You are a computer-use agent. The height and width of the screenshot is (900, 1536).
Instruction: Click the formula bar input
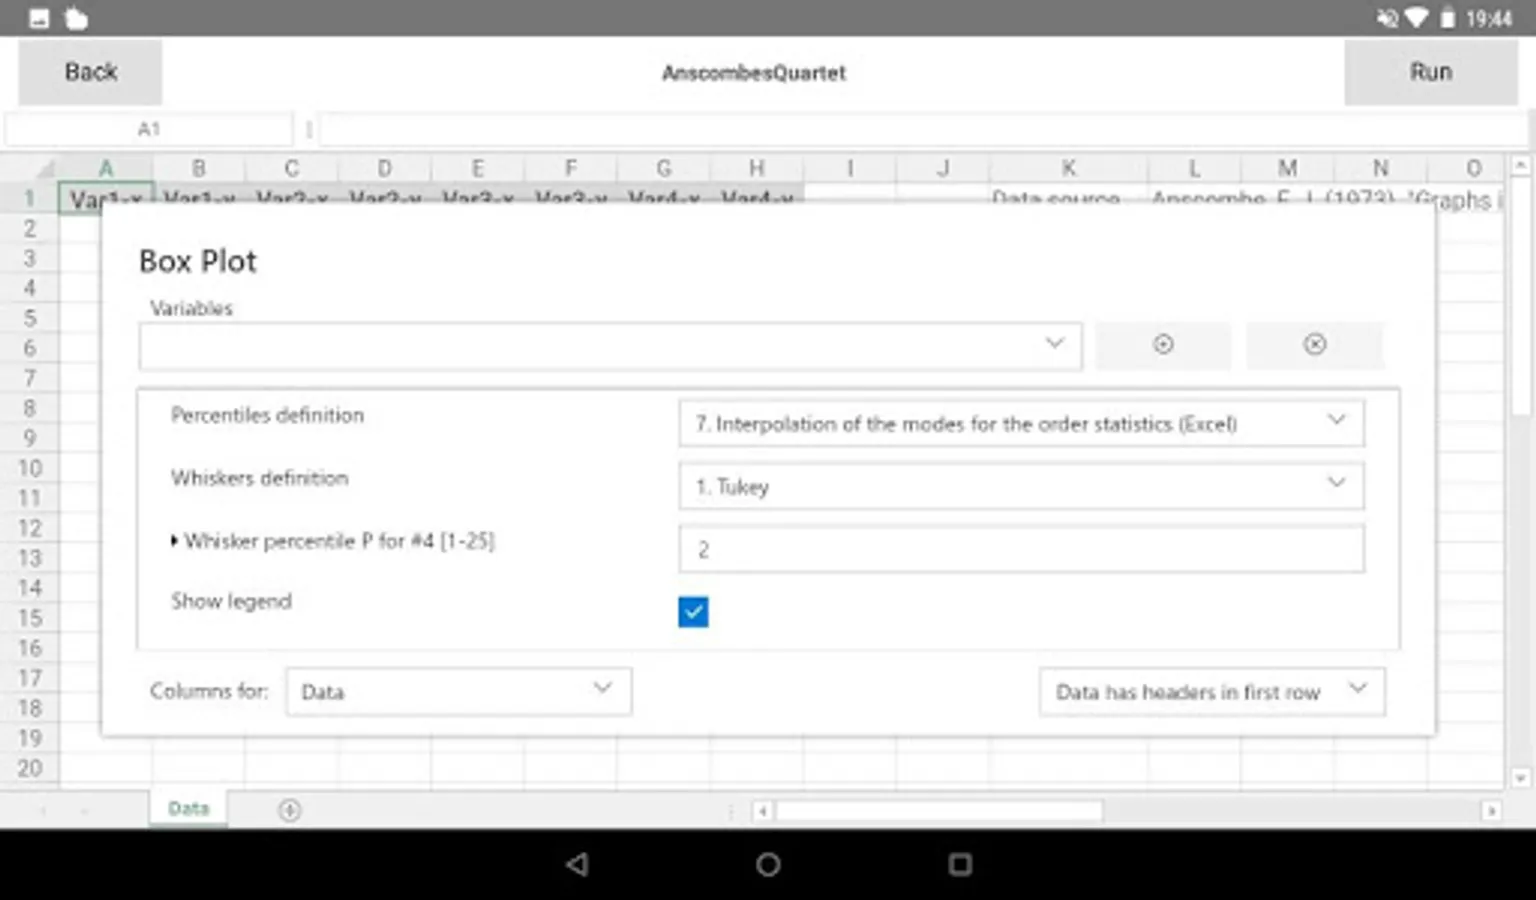(925, 129)
